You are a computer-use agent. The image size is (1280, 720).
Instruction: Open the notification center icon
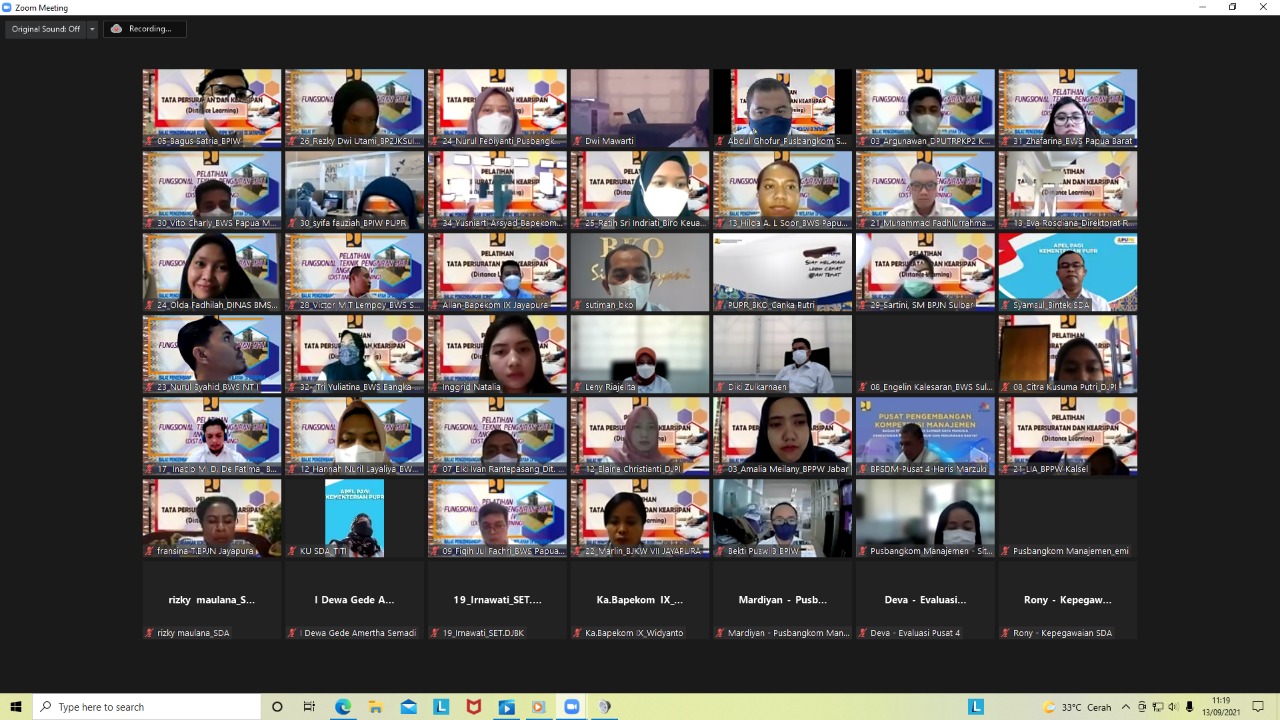1259,707
